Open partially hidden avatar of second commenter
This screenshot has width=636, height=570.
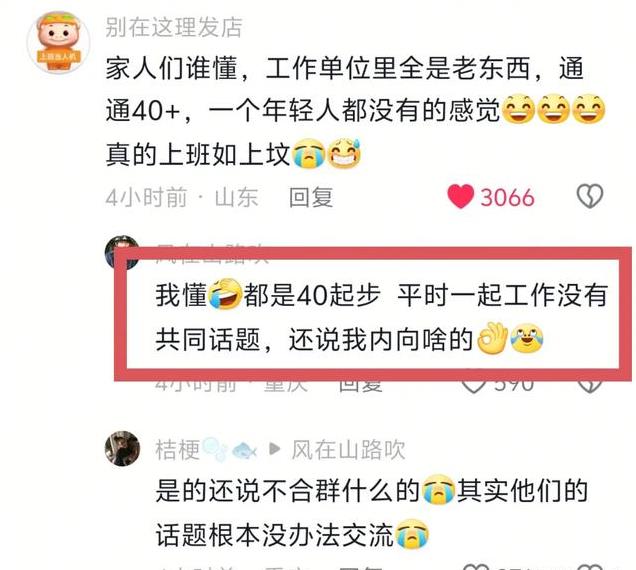122,252
